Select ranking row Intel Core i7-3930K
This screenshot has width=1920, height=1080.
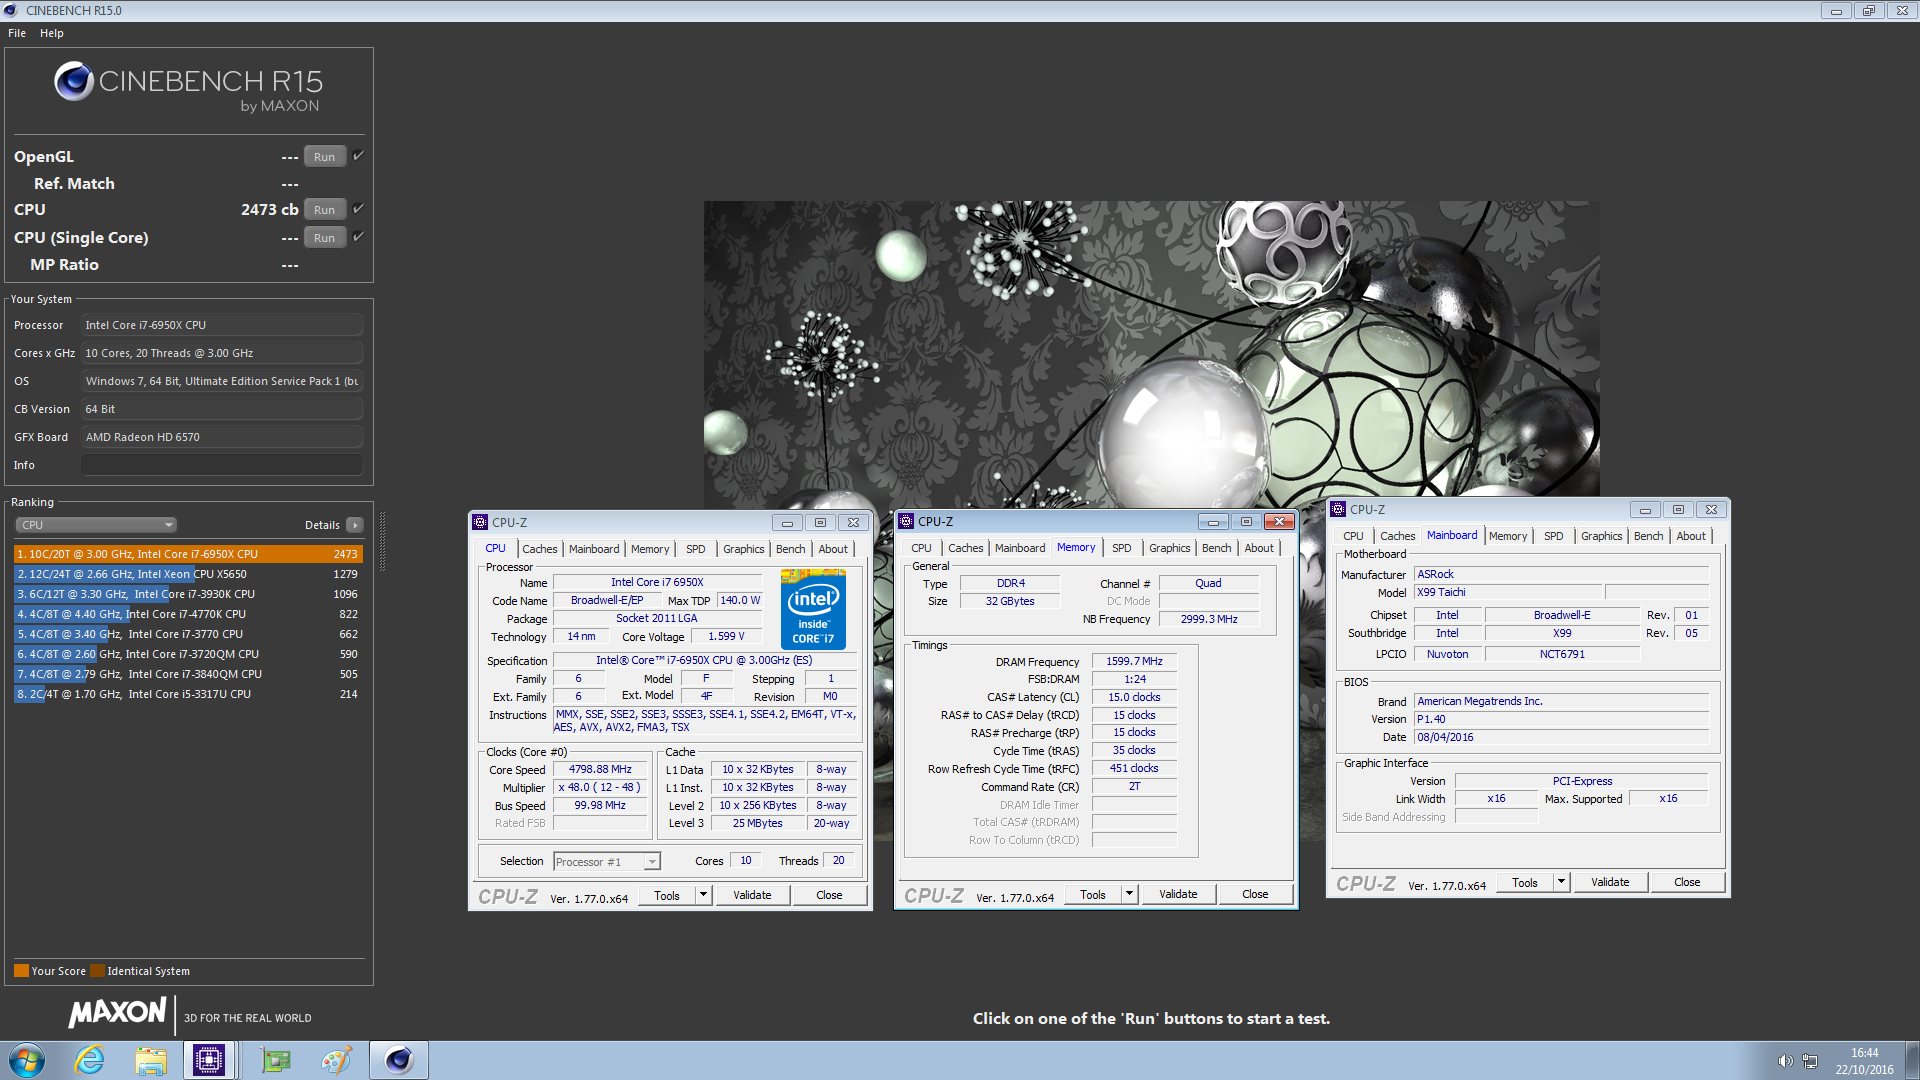(188, 594)
